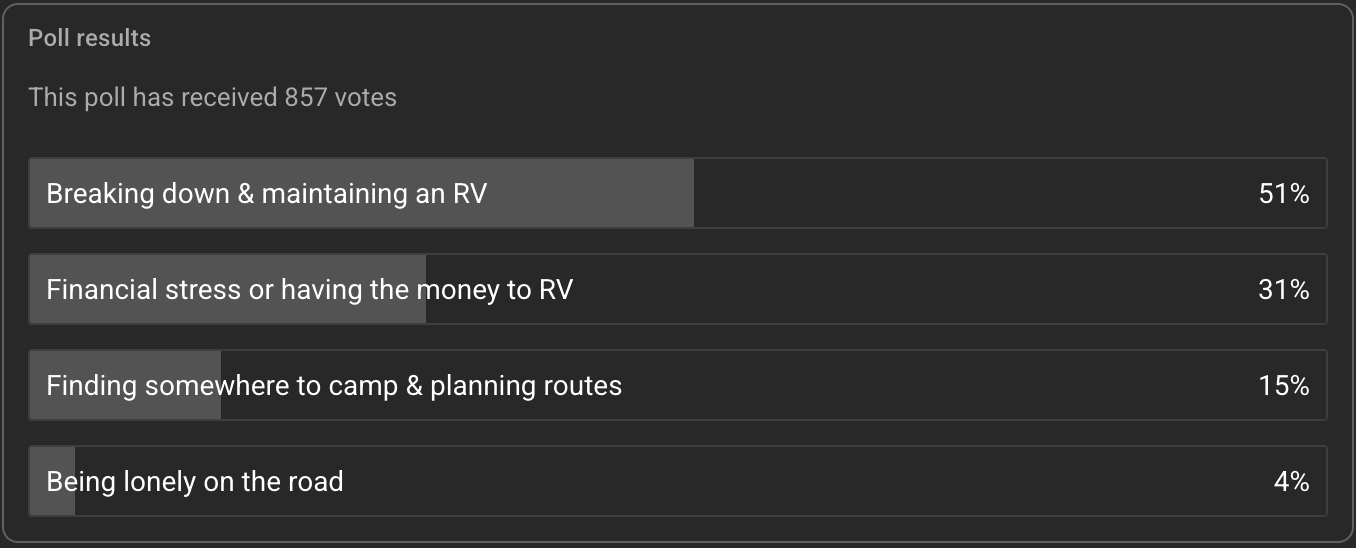
Task: Click the 15% result label
Action: [x=1283, y=385]
